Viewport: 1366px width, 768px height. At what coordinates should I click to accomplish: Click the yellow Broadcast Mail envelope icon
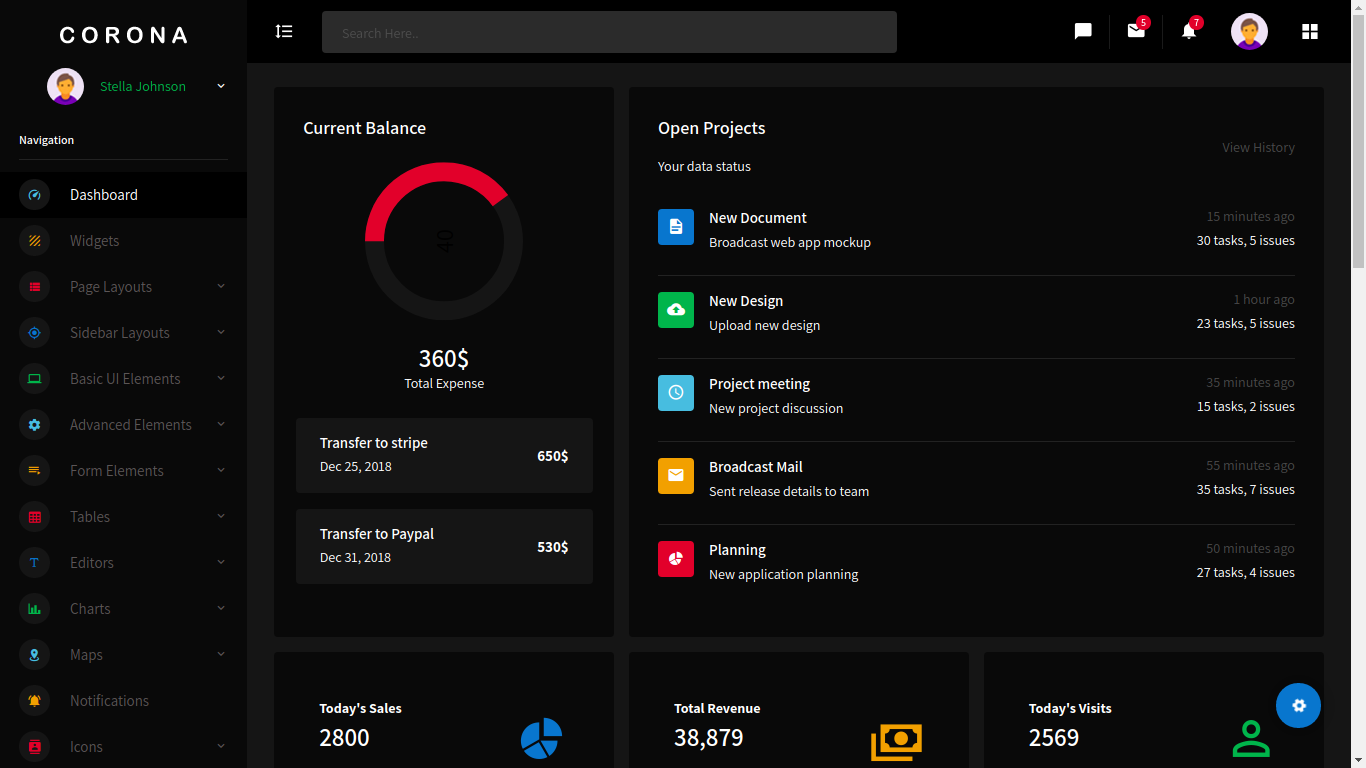tap(676, 476)
